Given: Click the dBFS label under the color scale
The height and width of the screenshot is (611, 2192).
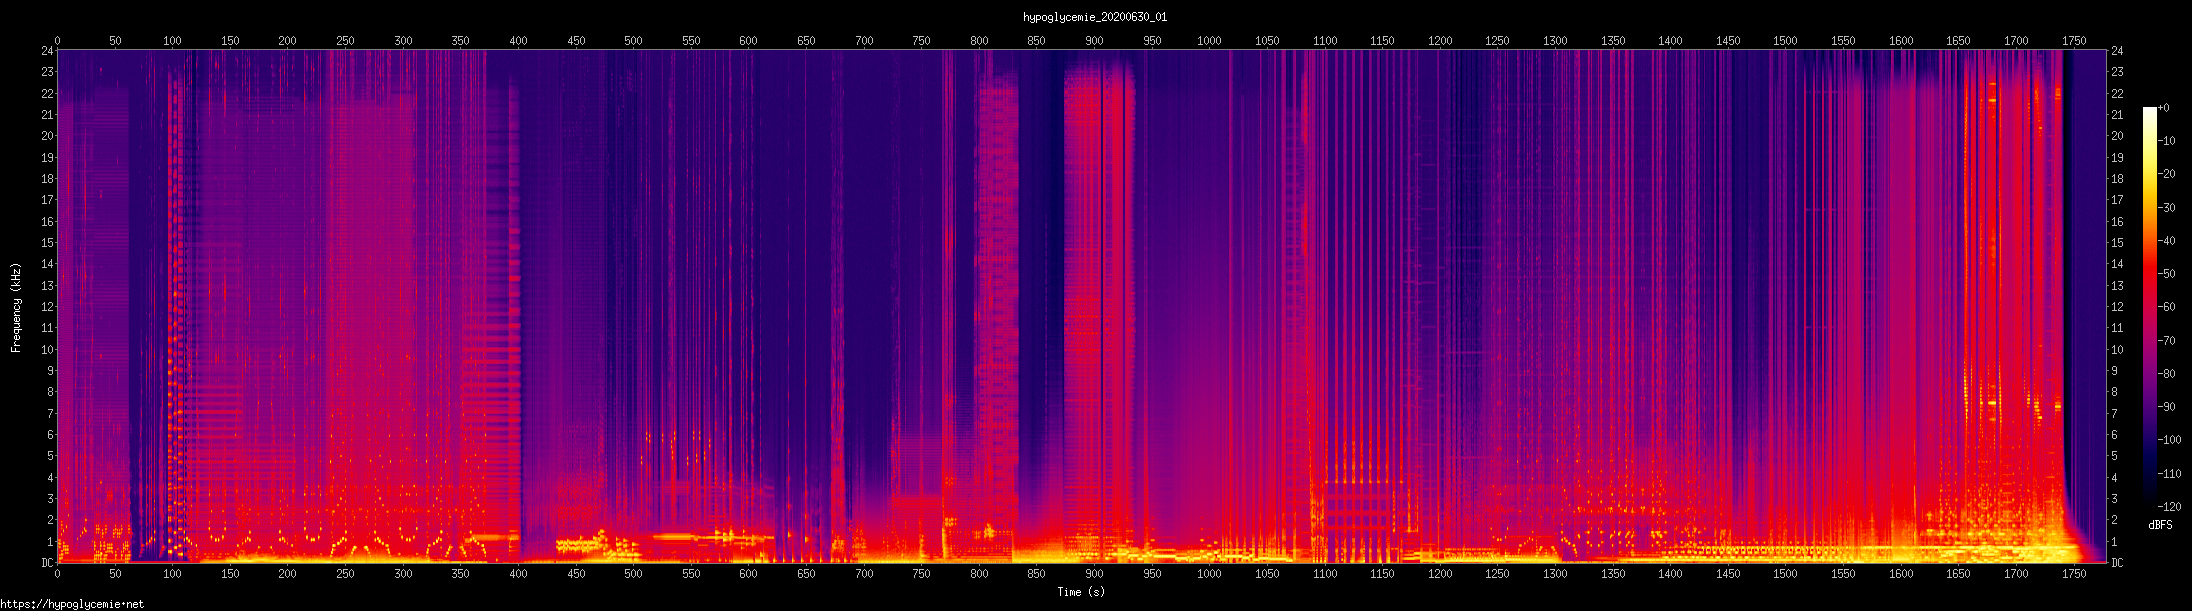Looking at the screenshot, I should (x=2160, y=525).
